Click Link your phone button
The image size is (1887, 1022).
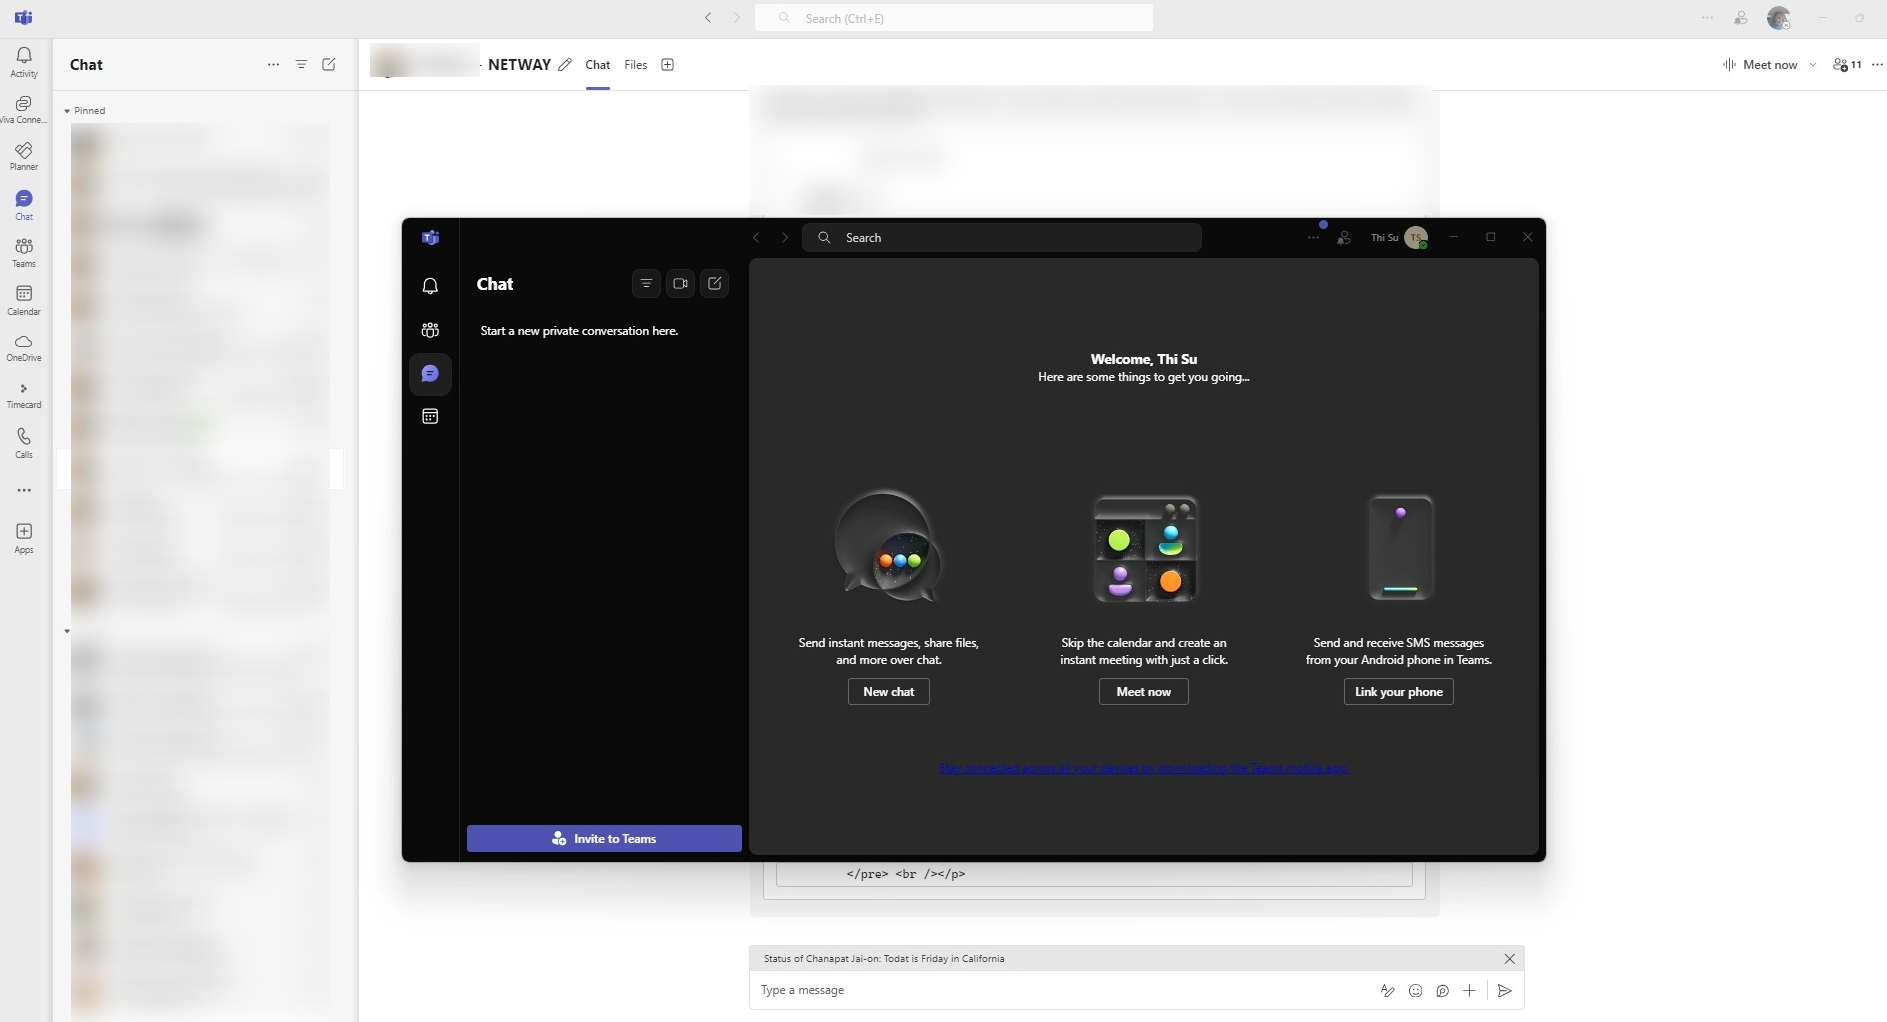[x=1399, y=692]
